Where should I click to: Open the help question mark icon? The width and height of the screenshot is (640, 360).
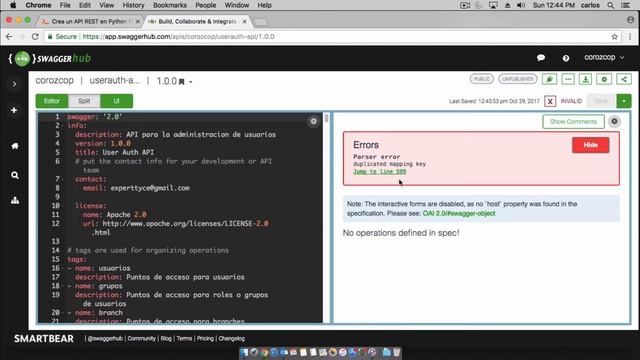(566, 58)
